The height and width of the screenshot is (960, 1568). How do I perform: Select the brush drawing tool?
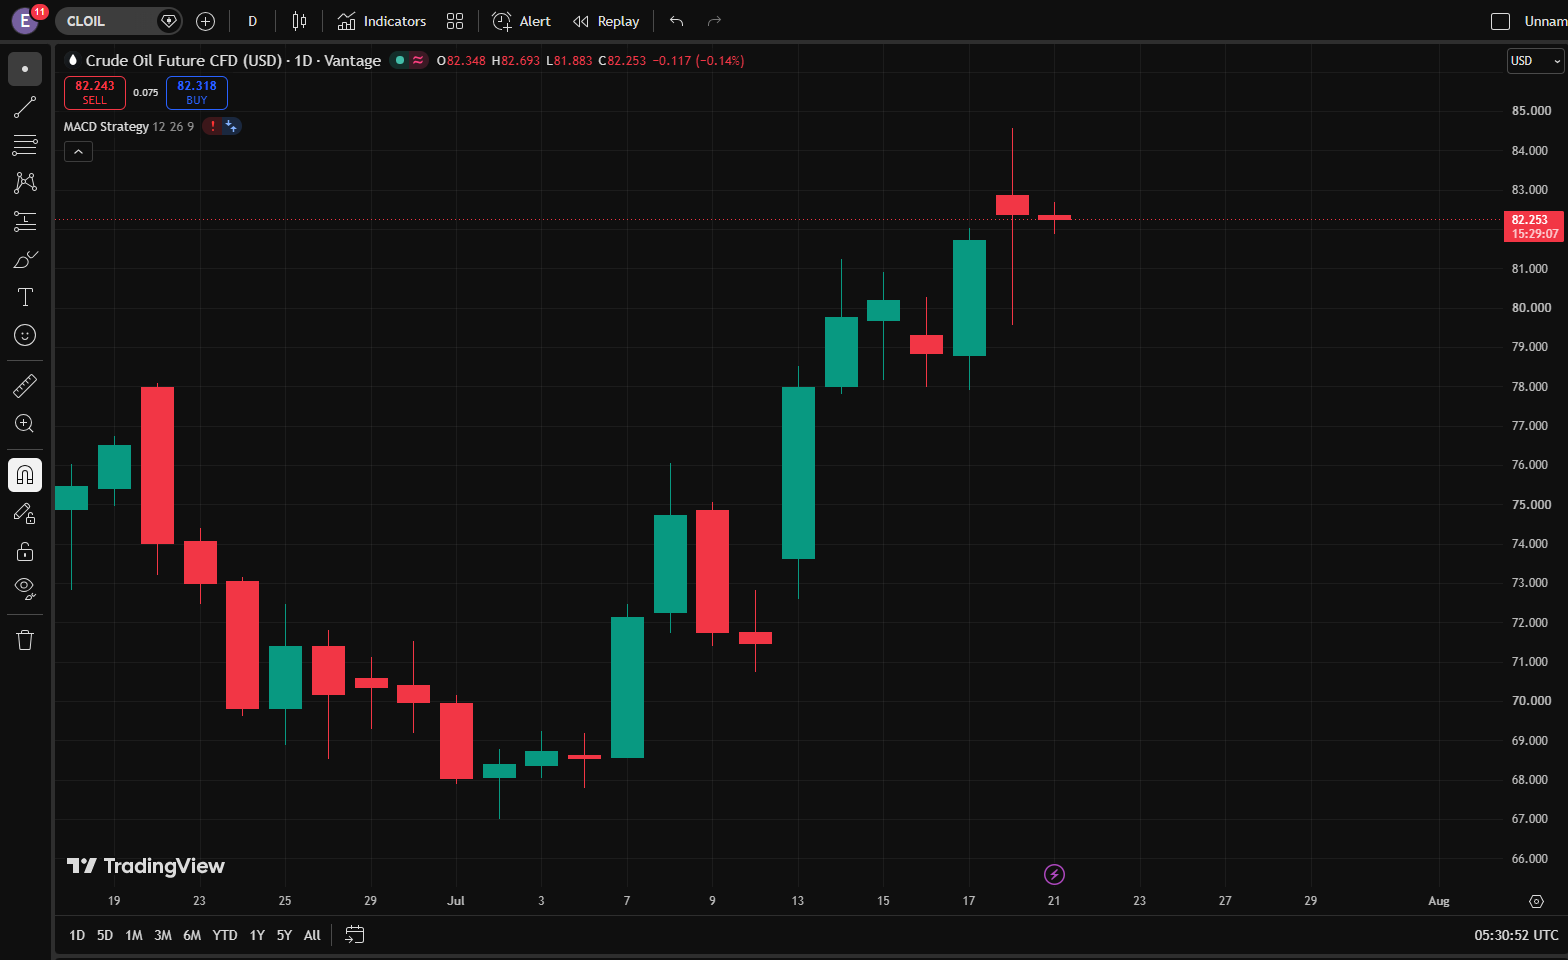tap(25, 259)
